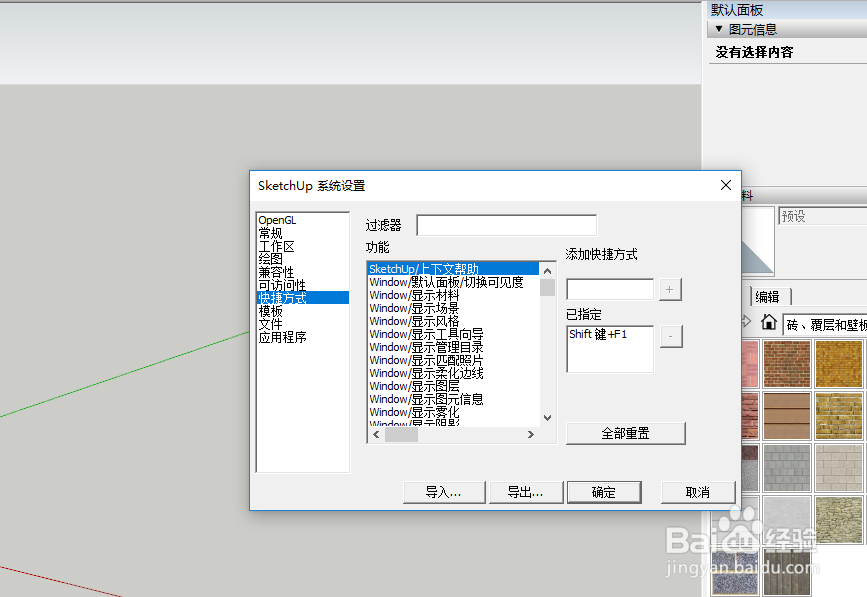Select the brown wood siding material swatch
Viewport: 867px width, 597px height.
click(787, 415)
